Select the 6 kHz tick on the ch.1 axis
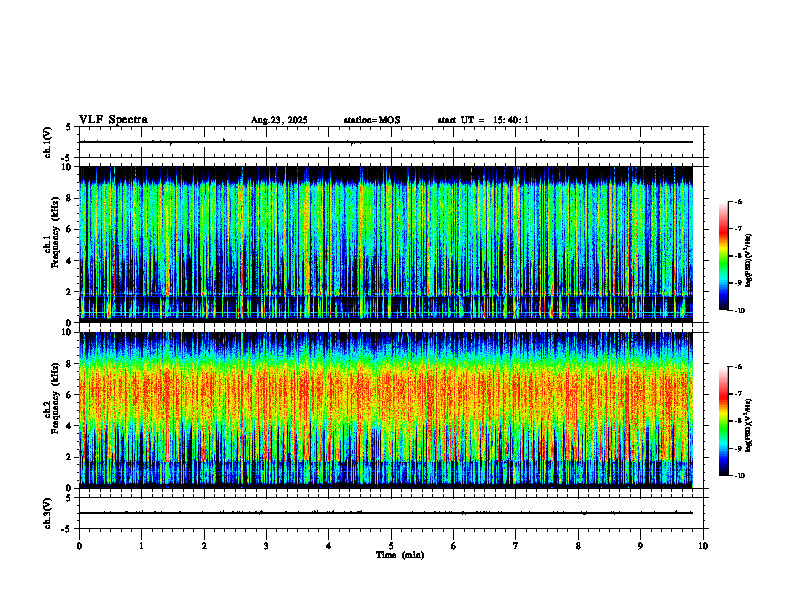Screen dimensions: 792x612 click(x=70, y=229)
